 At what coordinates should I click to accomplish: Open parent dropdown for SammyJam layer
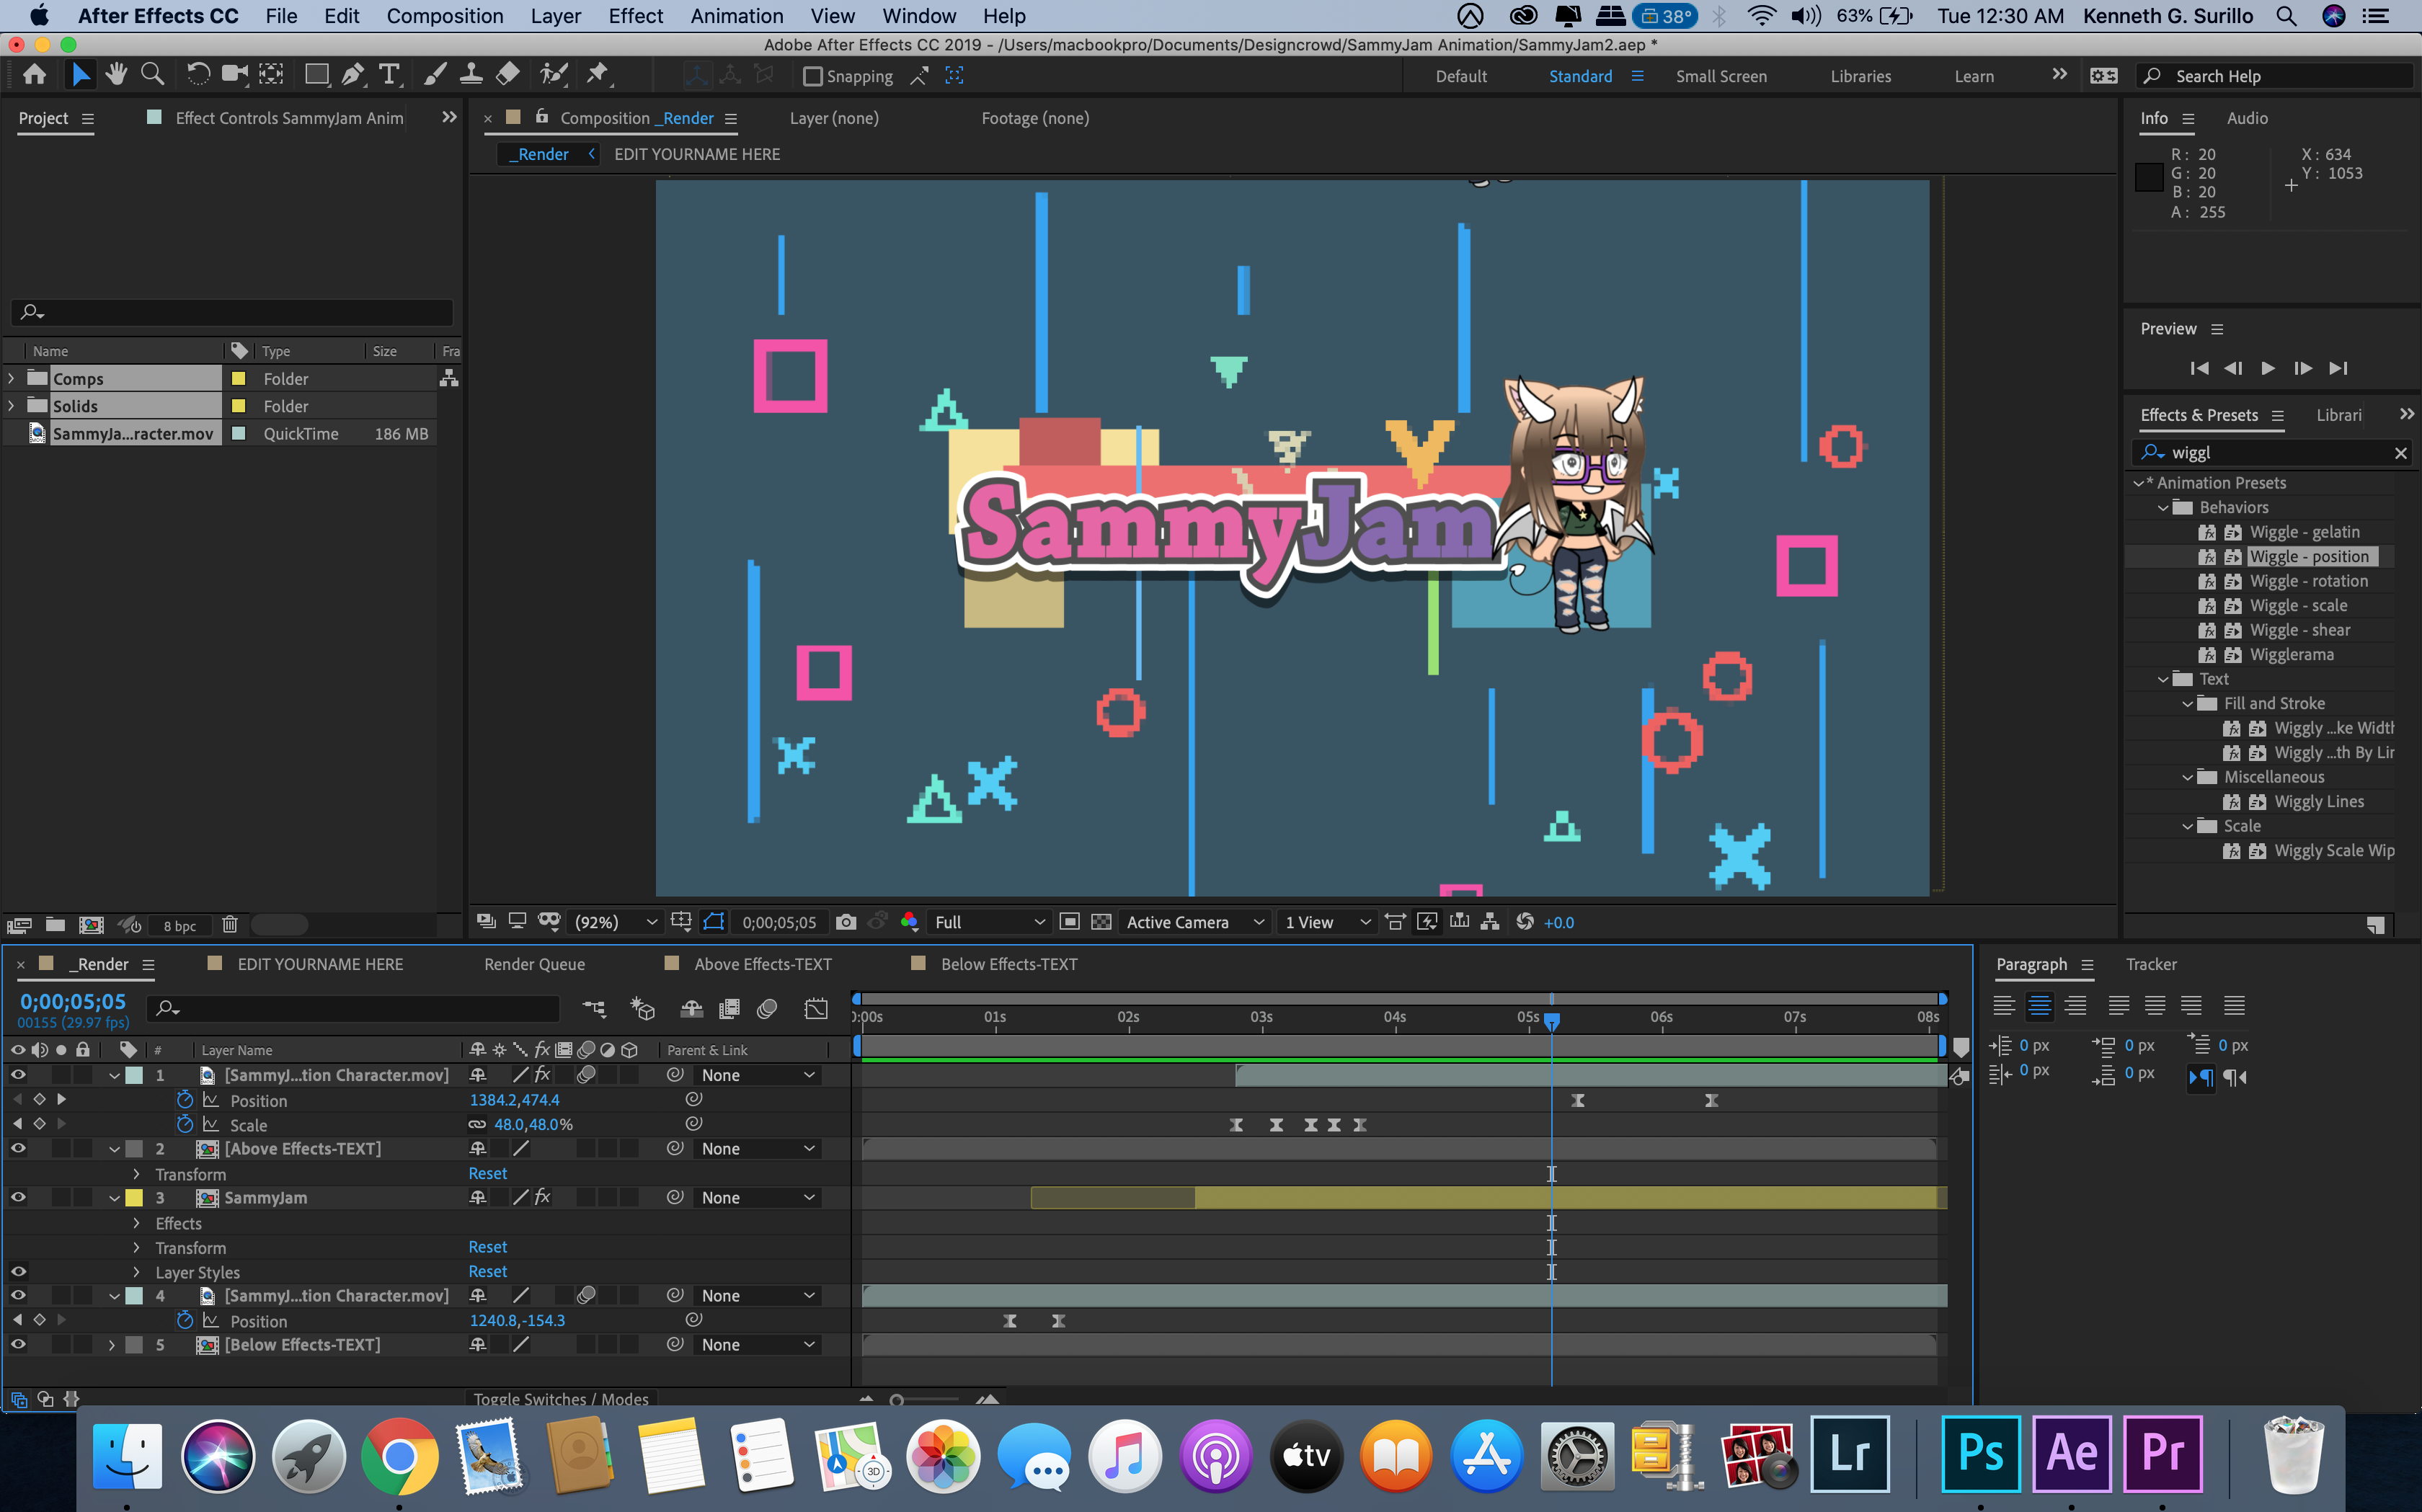coord(757,1197)
